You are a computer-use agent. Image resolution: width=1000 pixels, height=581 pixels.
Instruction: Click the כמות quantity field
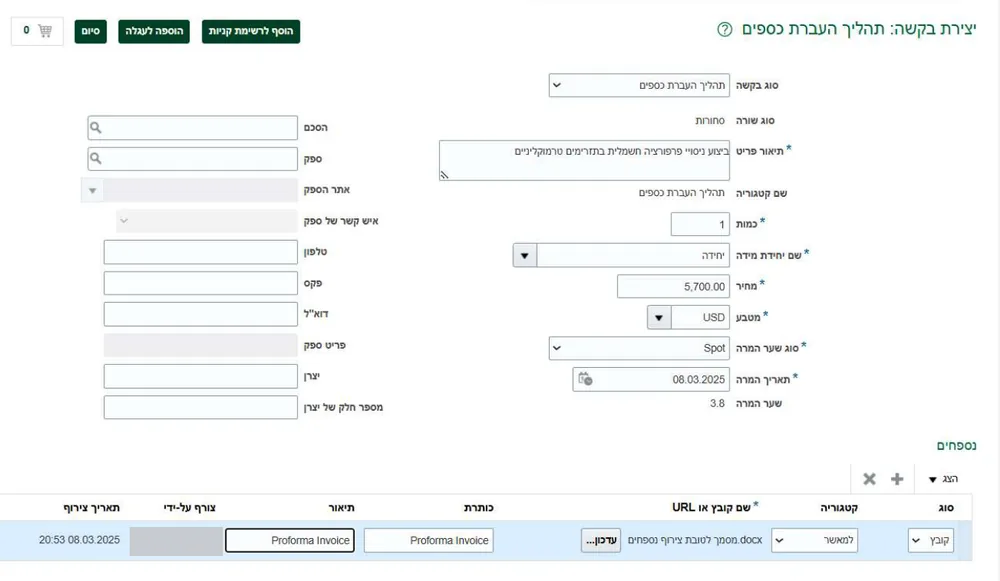coord(700,224)
